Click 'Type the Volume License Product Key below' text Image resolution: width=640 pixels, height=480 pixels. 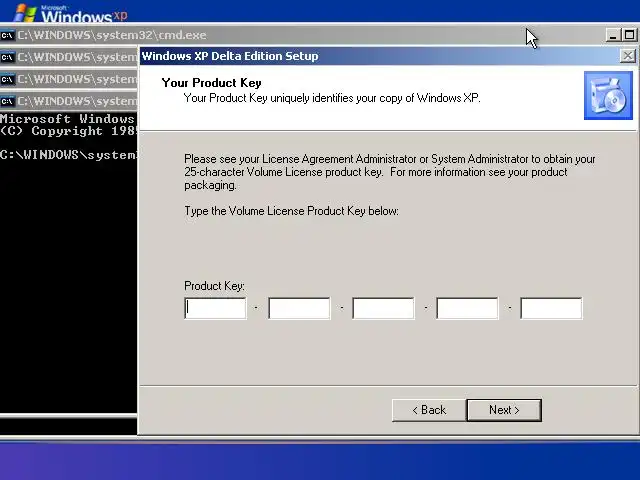(x=291, y=211)
